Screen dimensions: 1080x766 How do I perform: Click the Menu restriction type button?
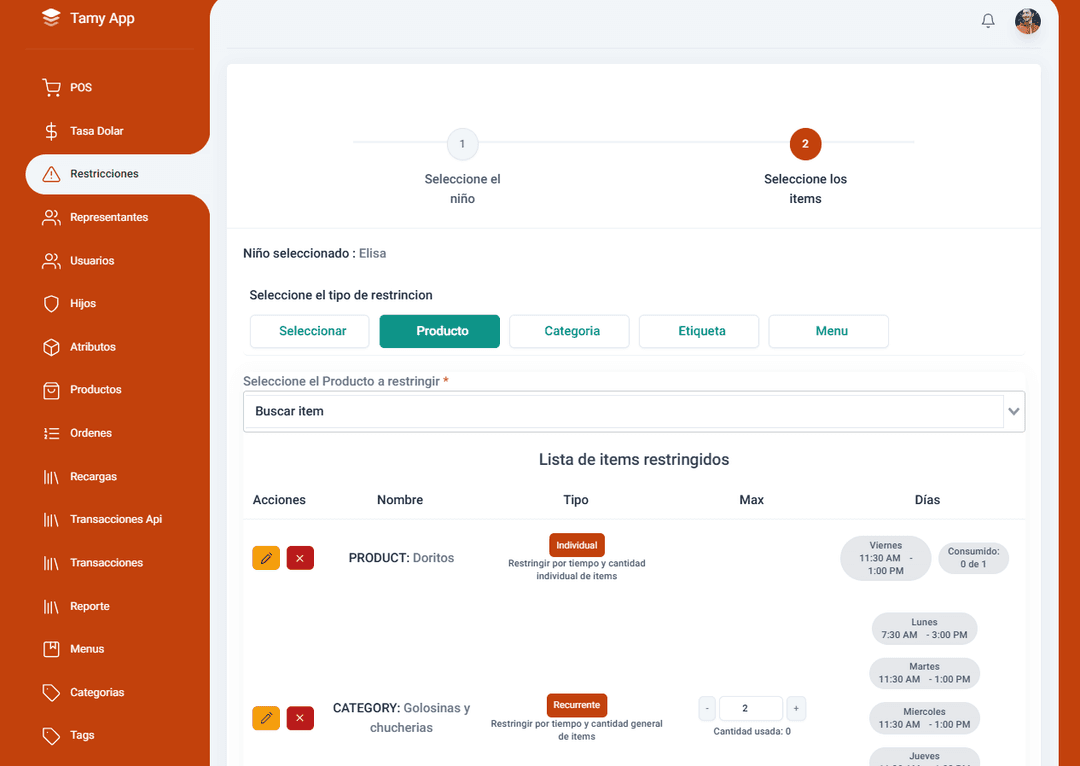(x=828, y=331)
